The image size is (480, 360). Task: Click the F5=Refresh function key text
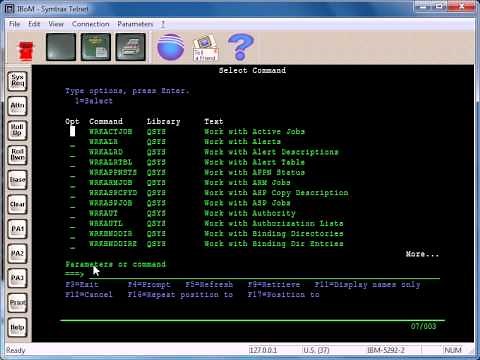pyautogui.click(x=209, y=285)
